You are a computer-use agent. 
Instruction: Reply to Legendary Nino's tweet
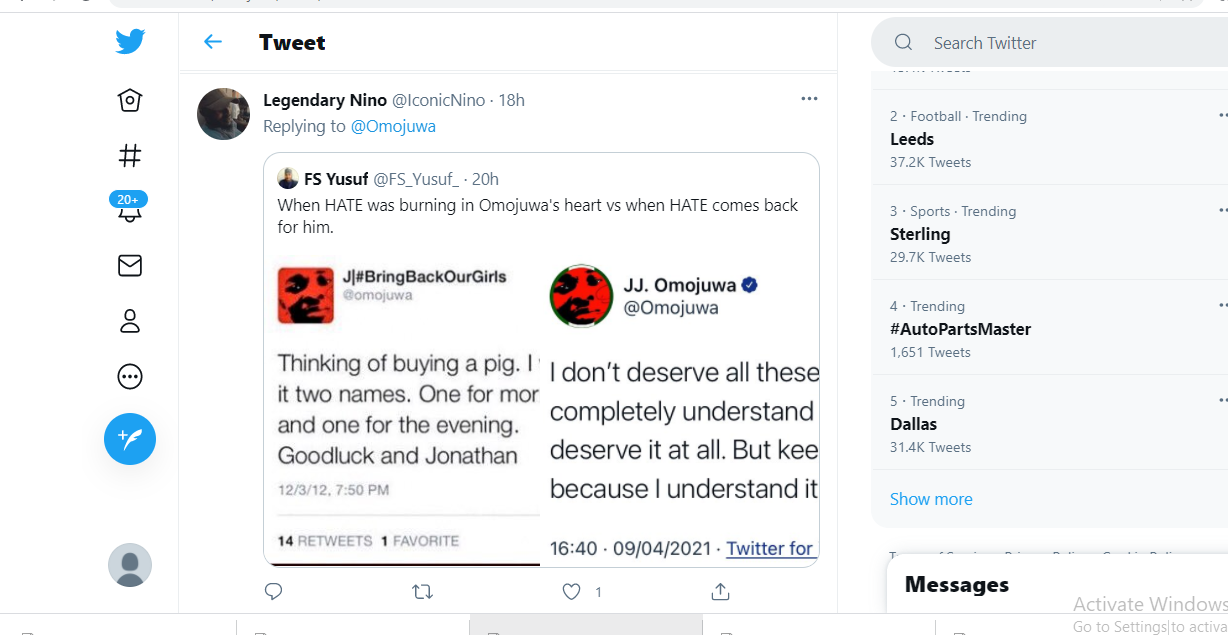tap(274, 592)
